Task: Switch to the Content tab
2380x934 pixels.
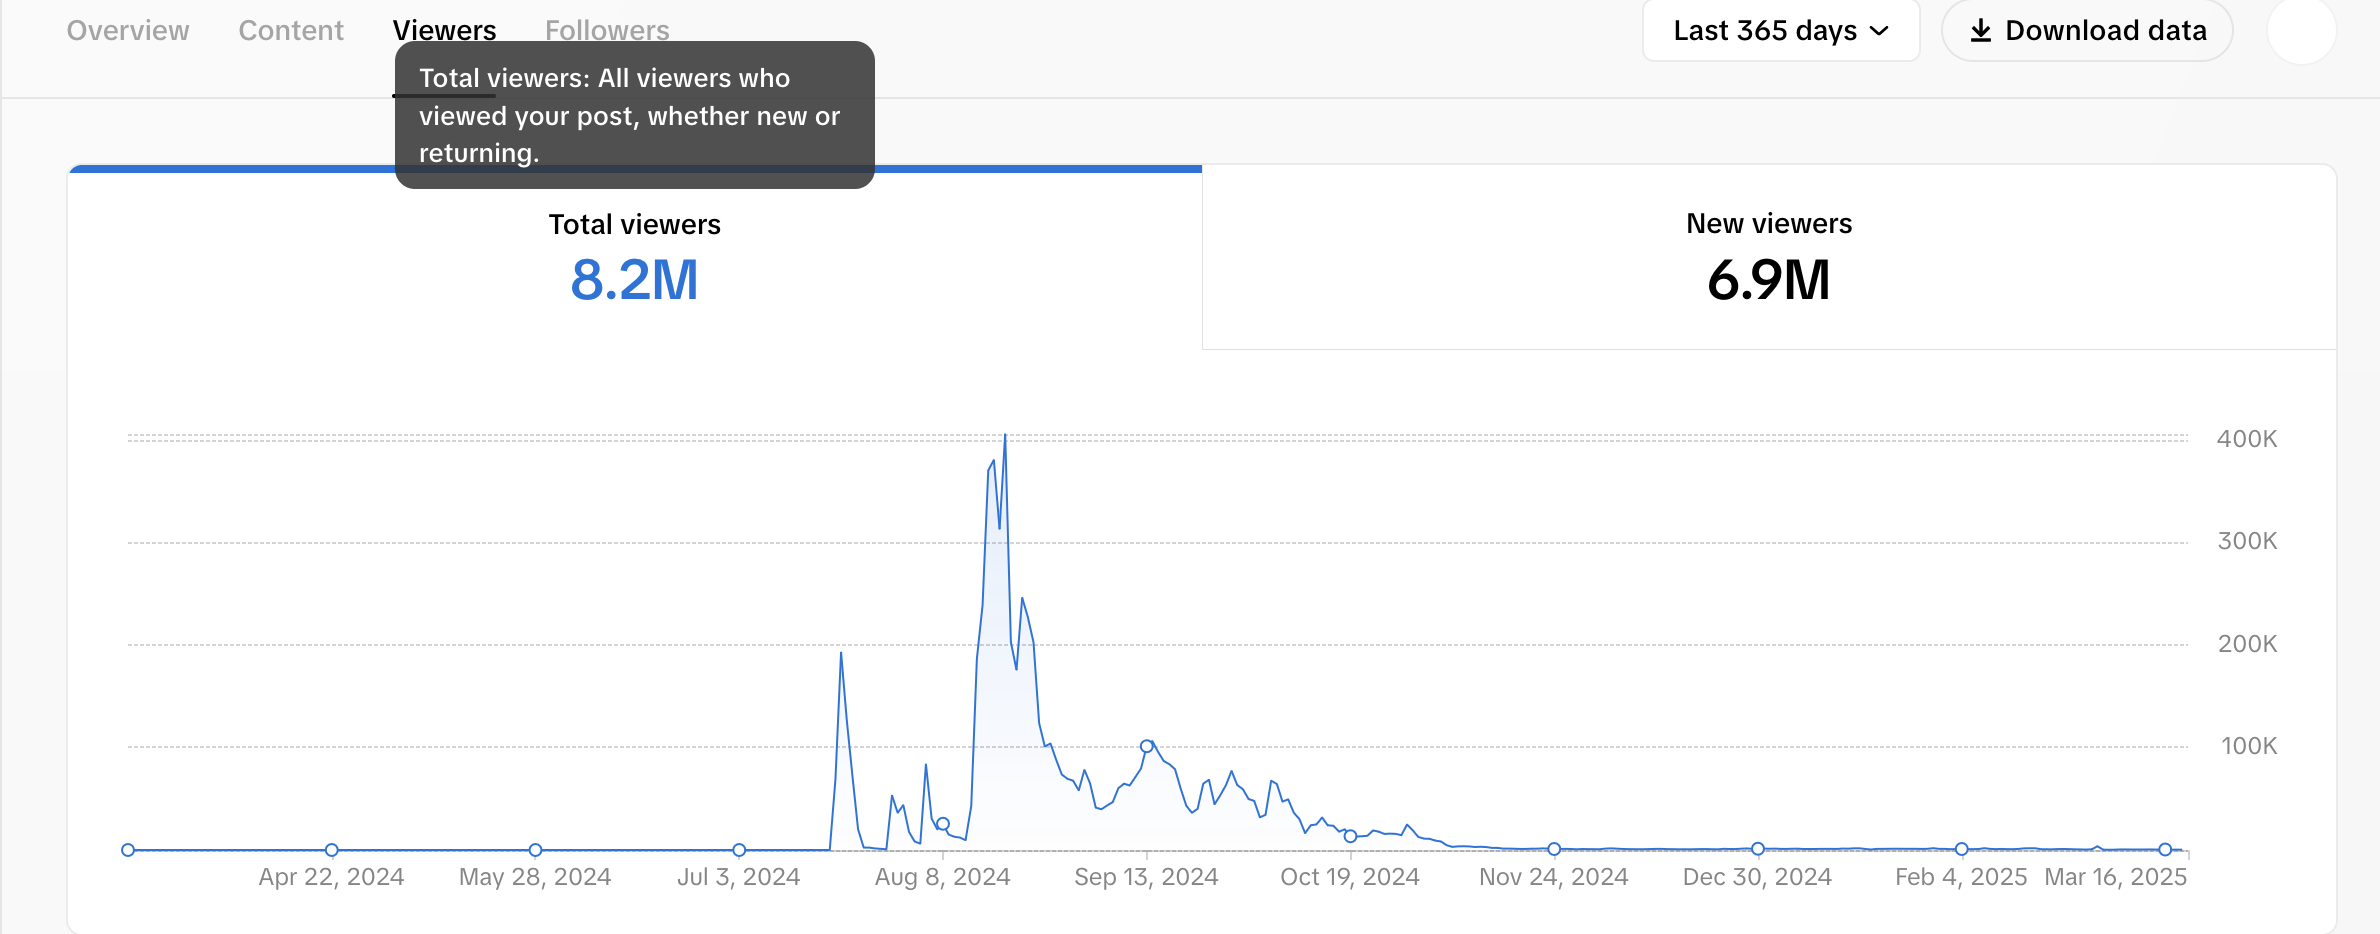Action: 291,31
